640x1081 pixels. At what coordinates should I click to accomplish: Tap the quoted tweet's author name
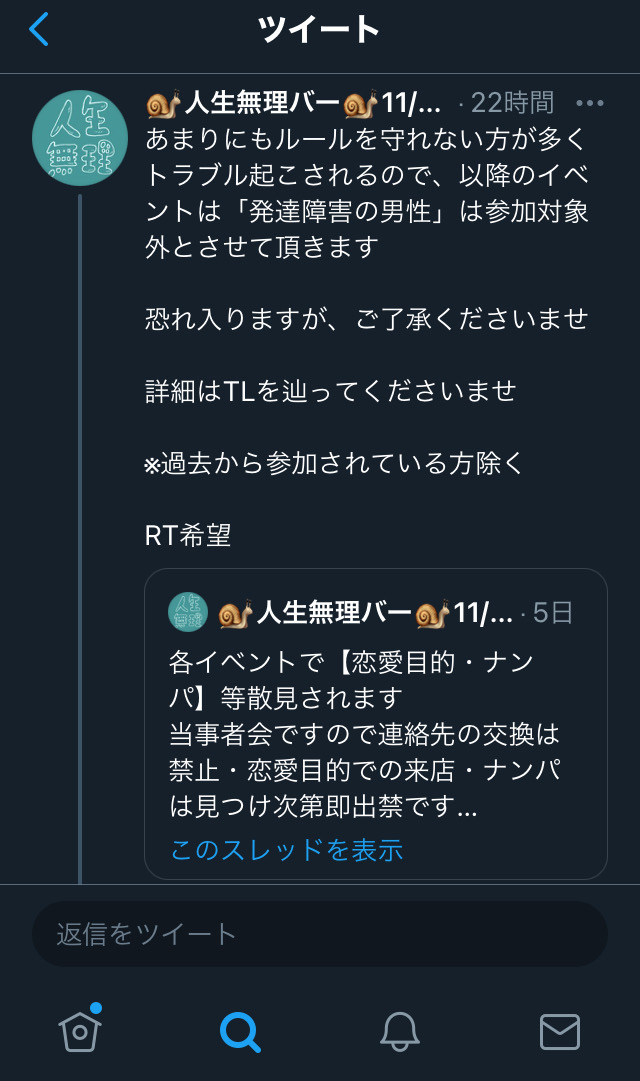click(x=365, y=612)
